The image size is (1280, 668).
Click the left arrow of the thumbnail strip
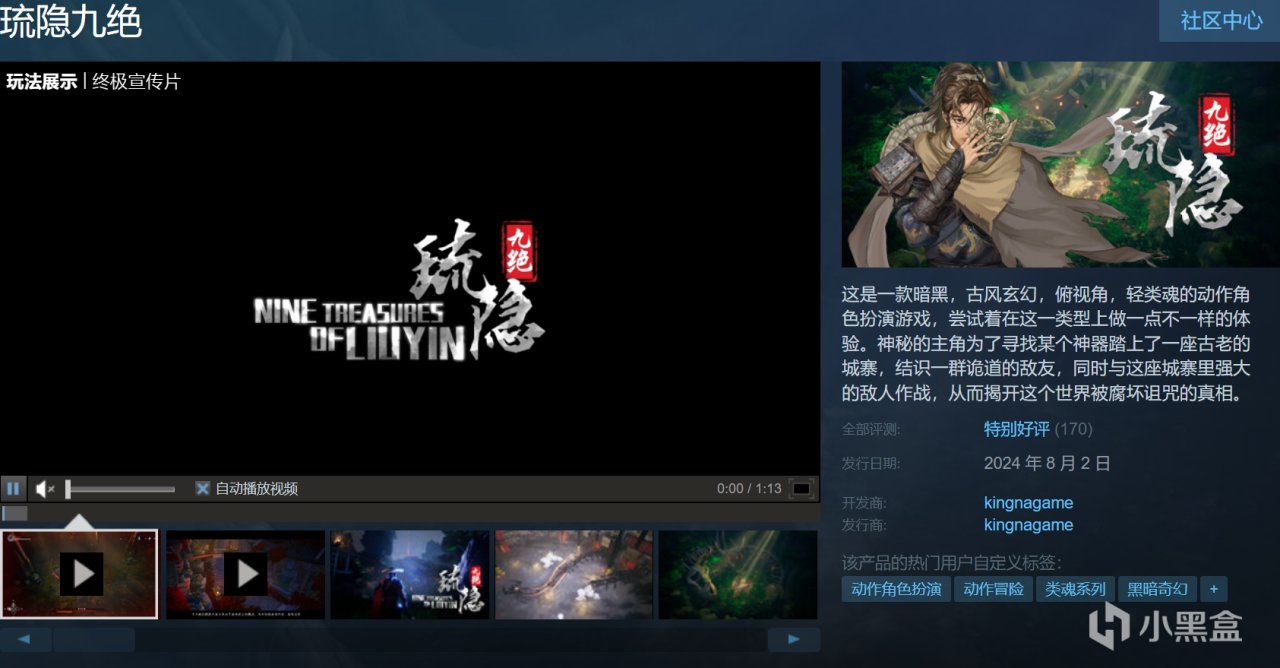26,639
